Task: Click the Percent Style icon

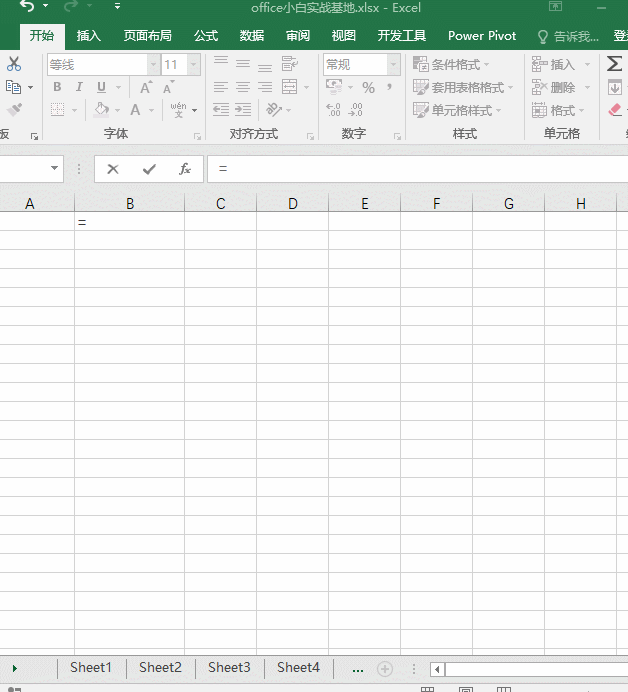Action: (x=368, y=88)
